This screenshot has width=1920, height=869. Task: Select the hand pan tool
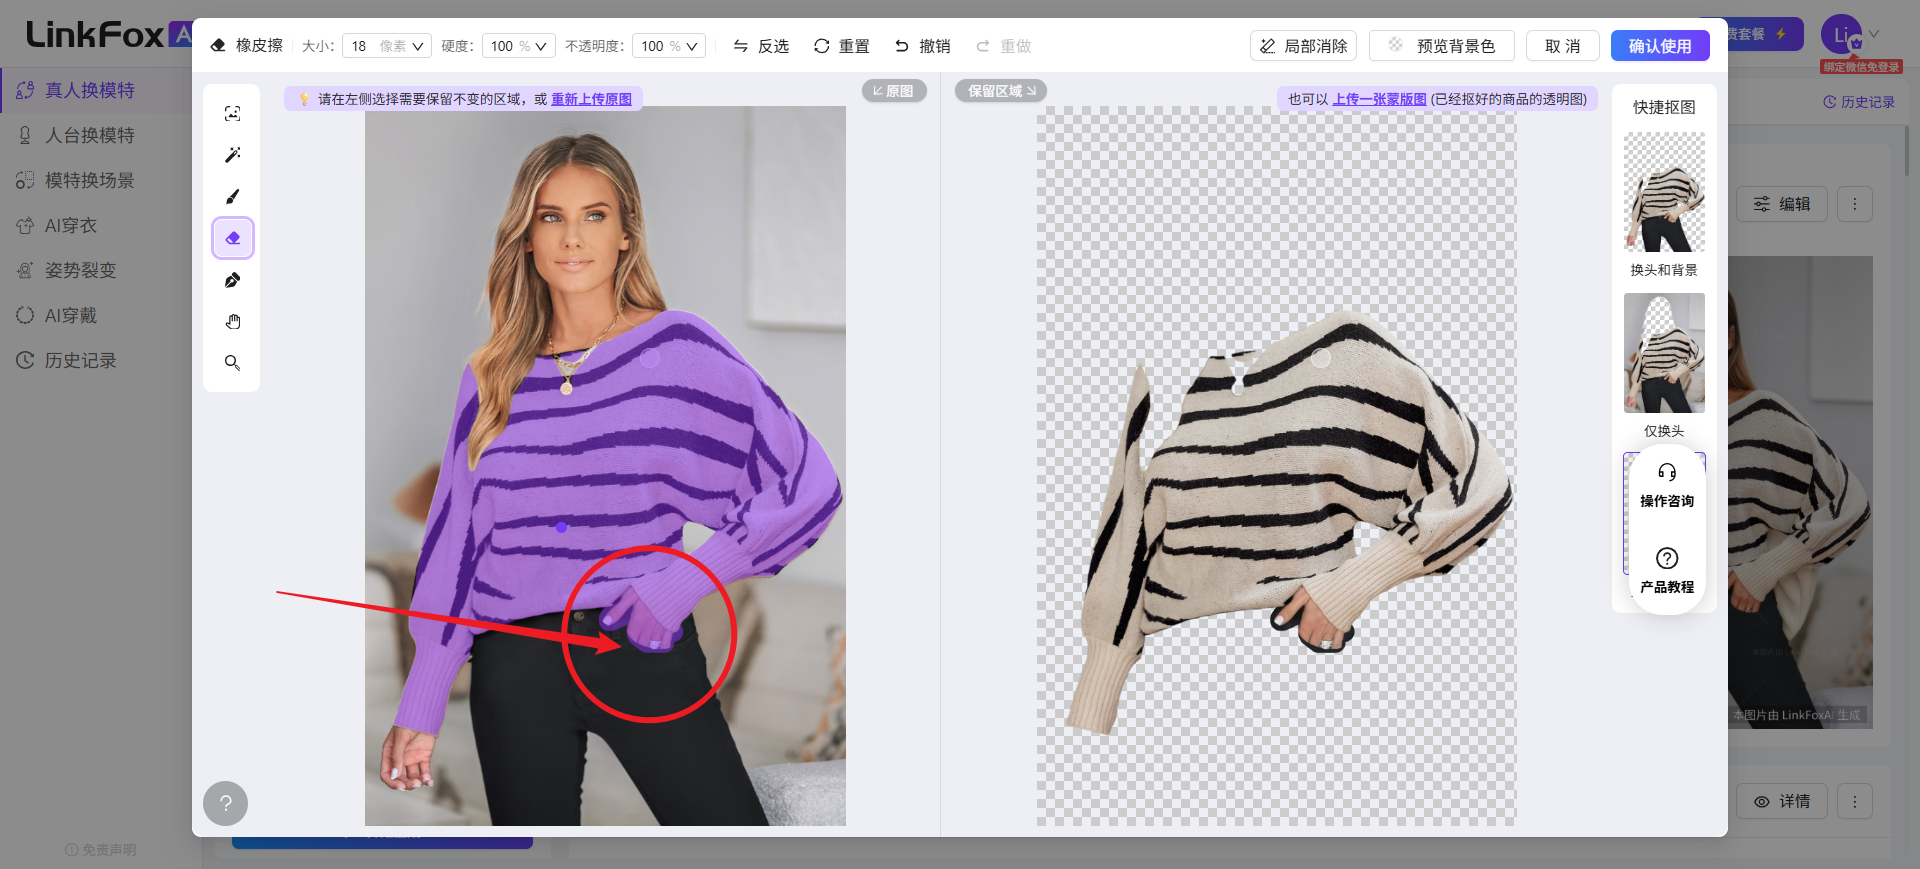tap(232, 321)
